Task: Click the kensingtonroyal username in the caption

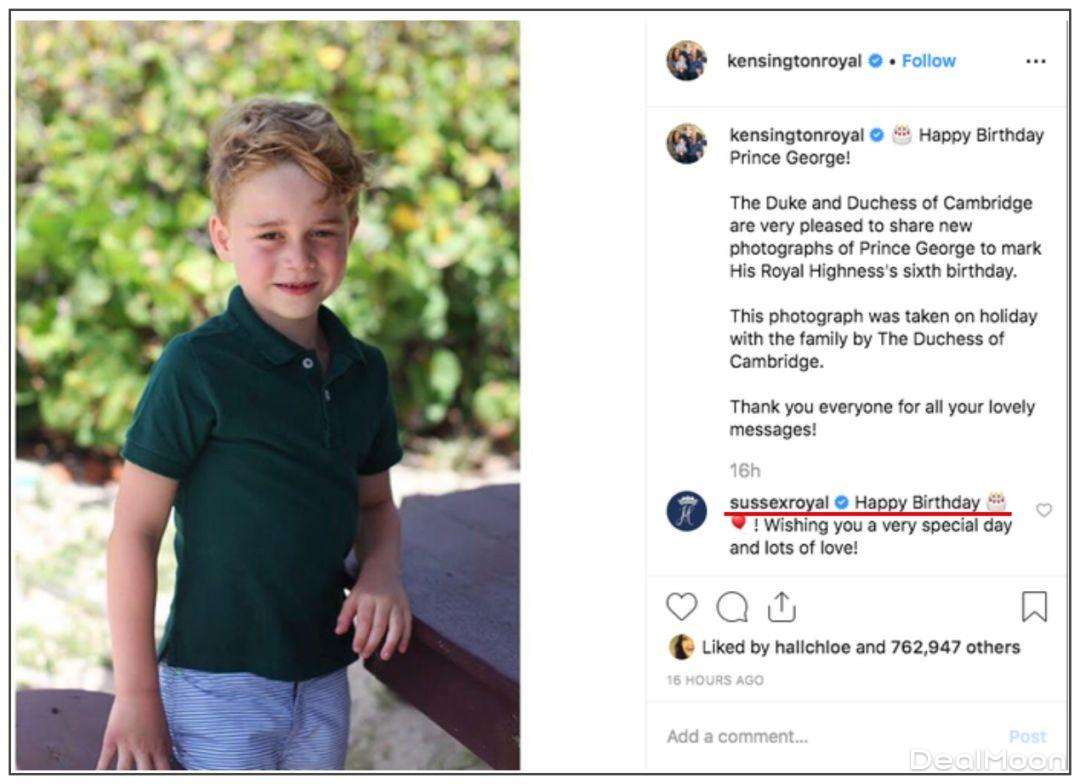Action: pyautogui.click(x=796, y=135)
